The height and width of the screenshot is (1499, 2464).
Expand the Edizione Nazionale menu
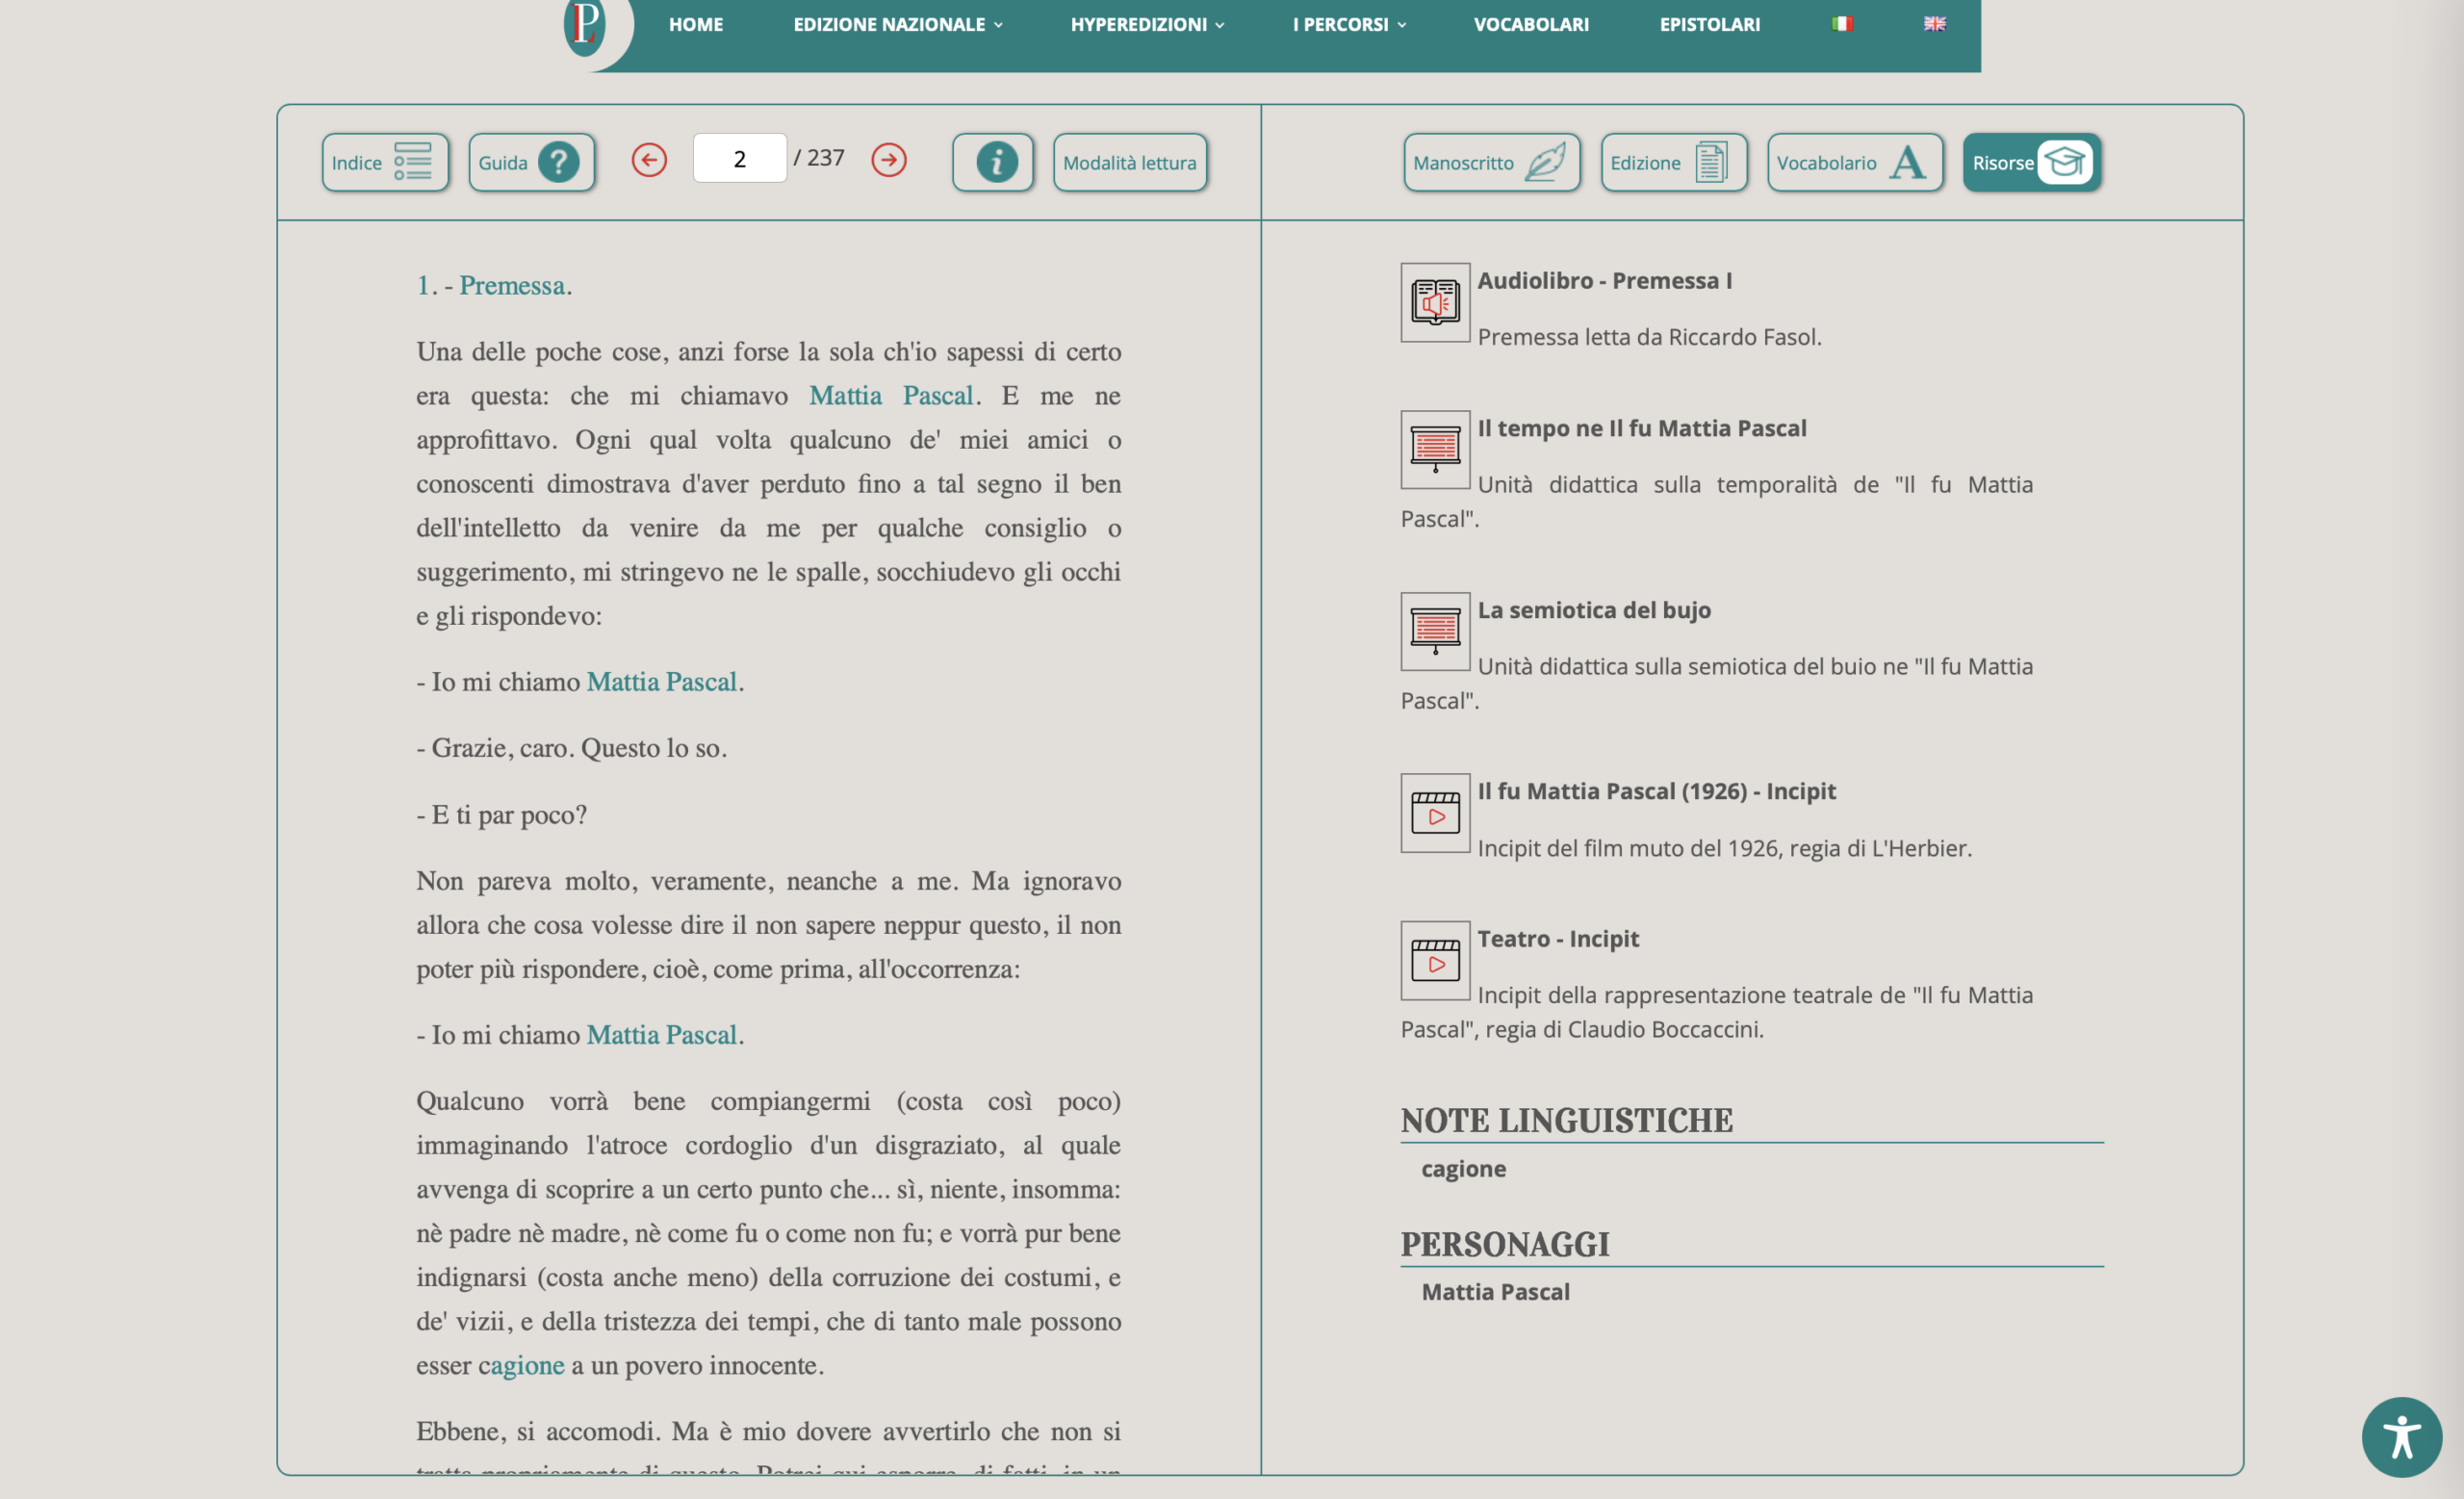pos(897,24)
